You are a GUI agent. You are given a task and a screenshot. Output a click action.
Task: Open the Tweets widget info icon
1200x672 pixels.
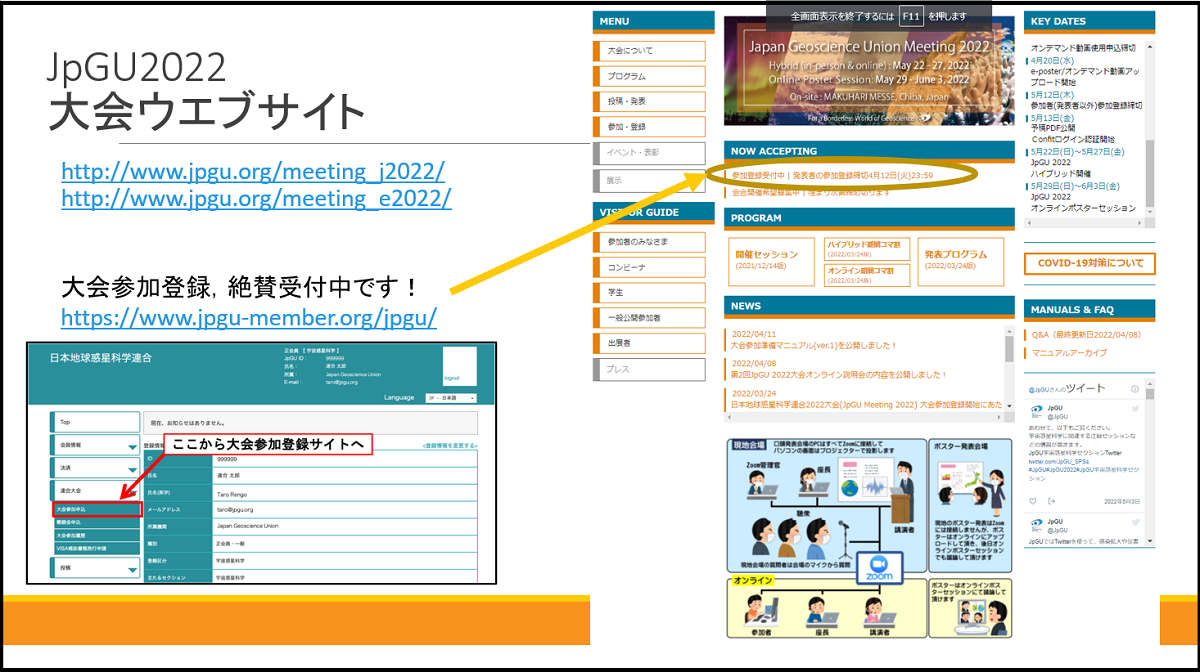1136,388
